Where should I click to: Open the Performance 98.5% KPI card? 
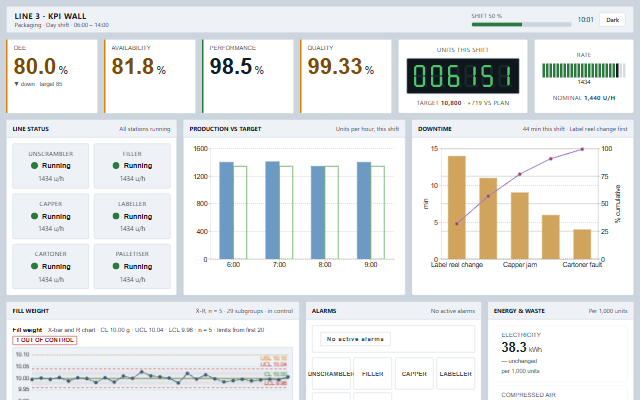[x=248, y=76]
